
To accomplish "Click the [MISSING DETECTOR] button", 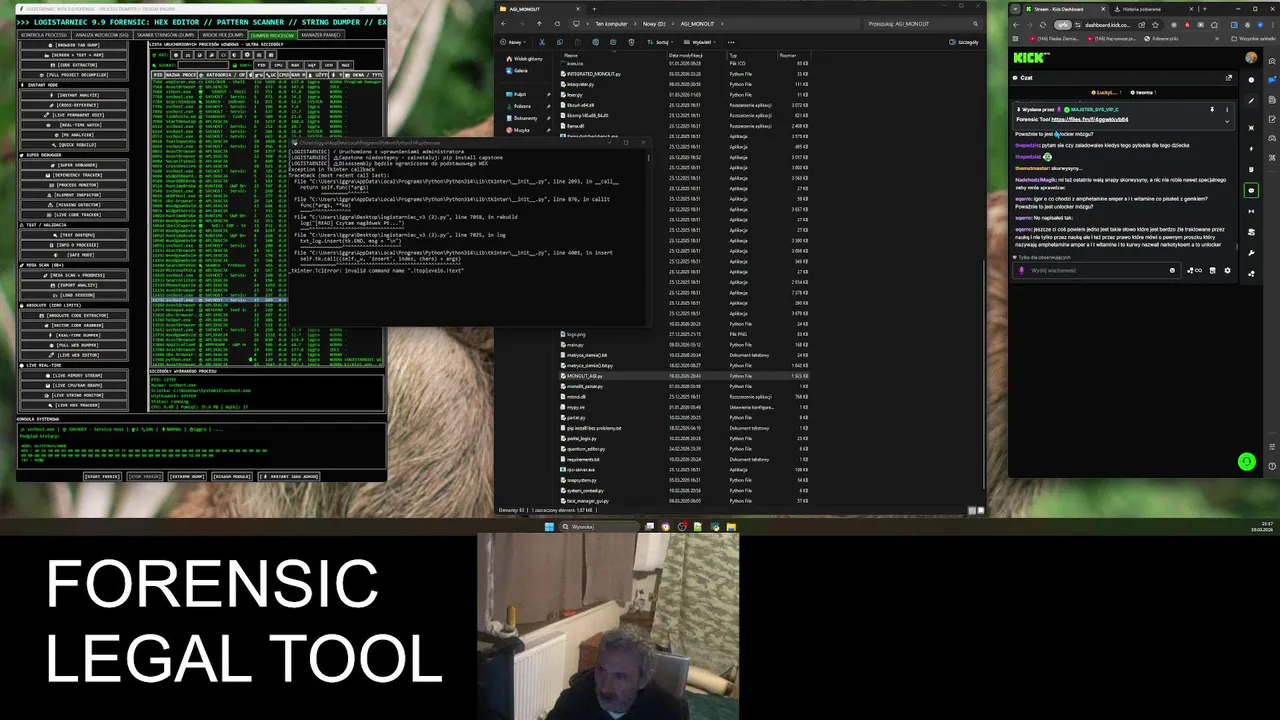I will click(74, 205).
